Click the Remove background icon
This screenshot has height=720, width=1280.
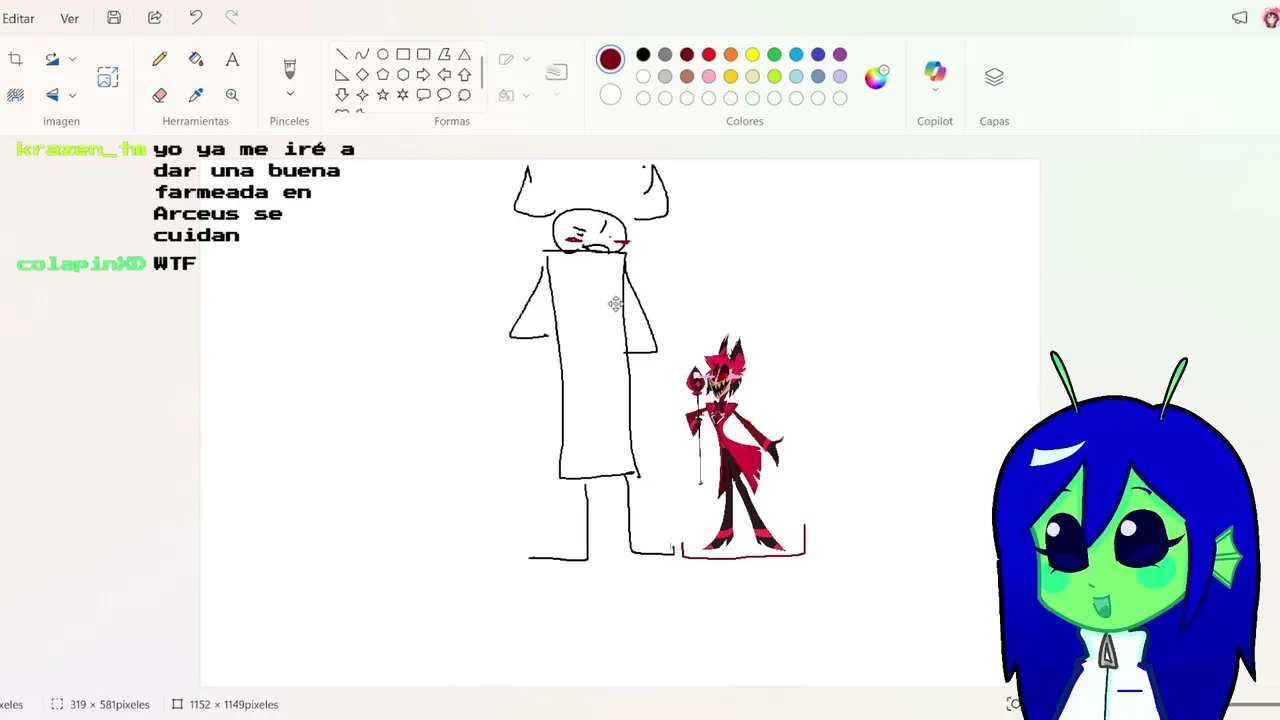pyautogui.click(x=15, y=95)
